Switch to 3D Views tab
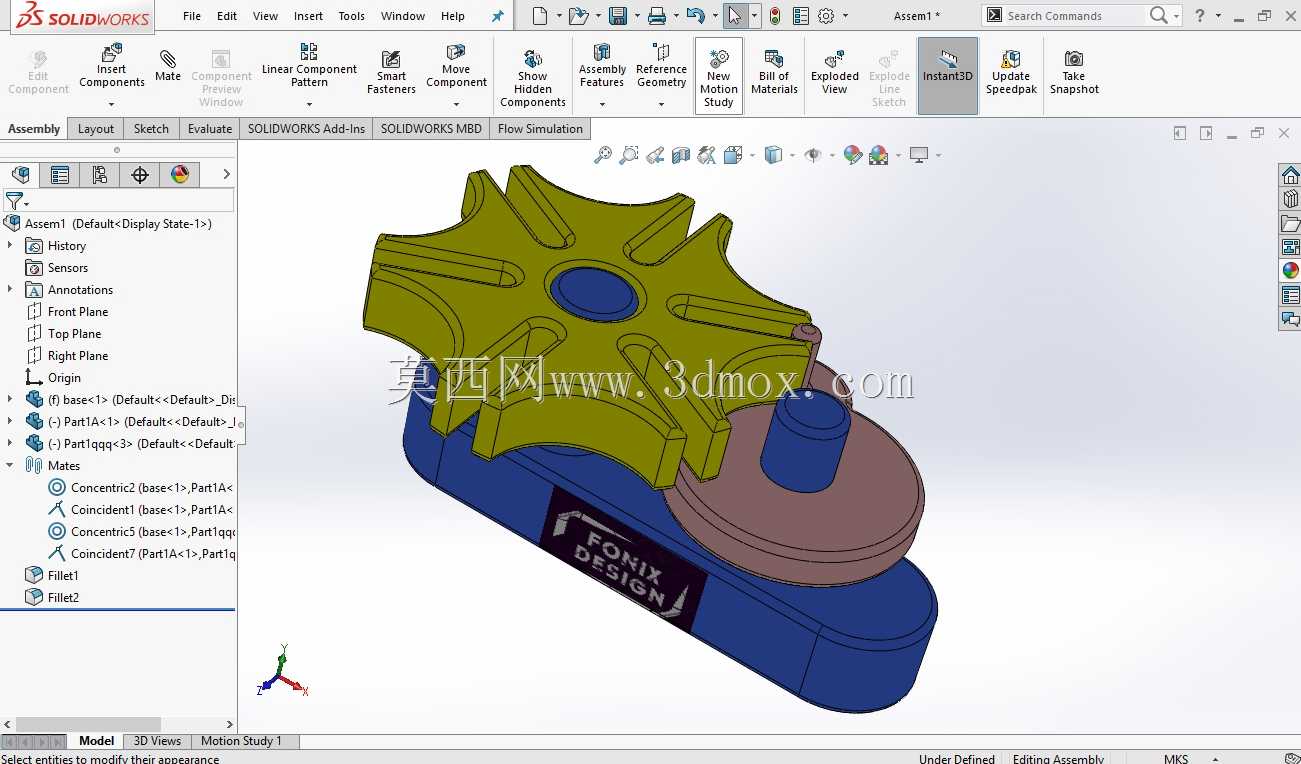The image size is (1301, 764). 157,741
